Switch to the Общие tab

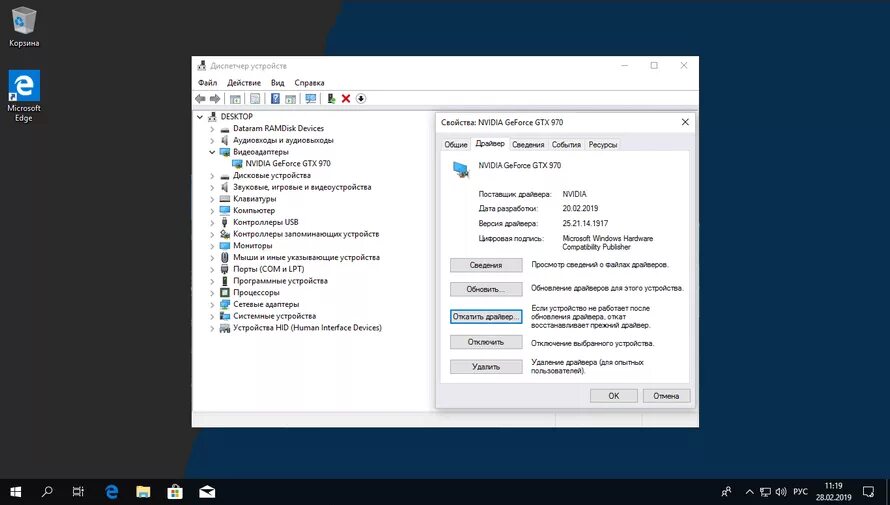(x=456, y=145)
